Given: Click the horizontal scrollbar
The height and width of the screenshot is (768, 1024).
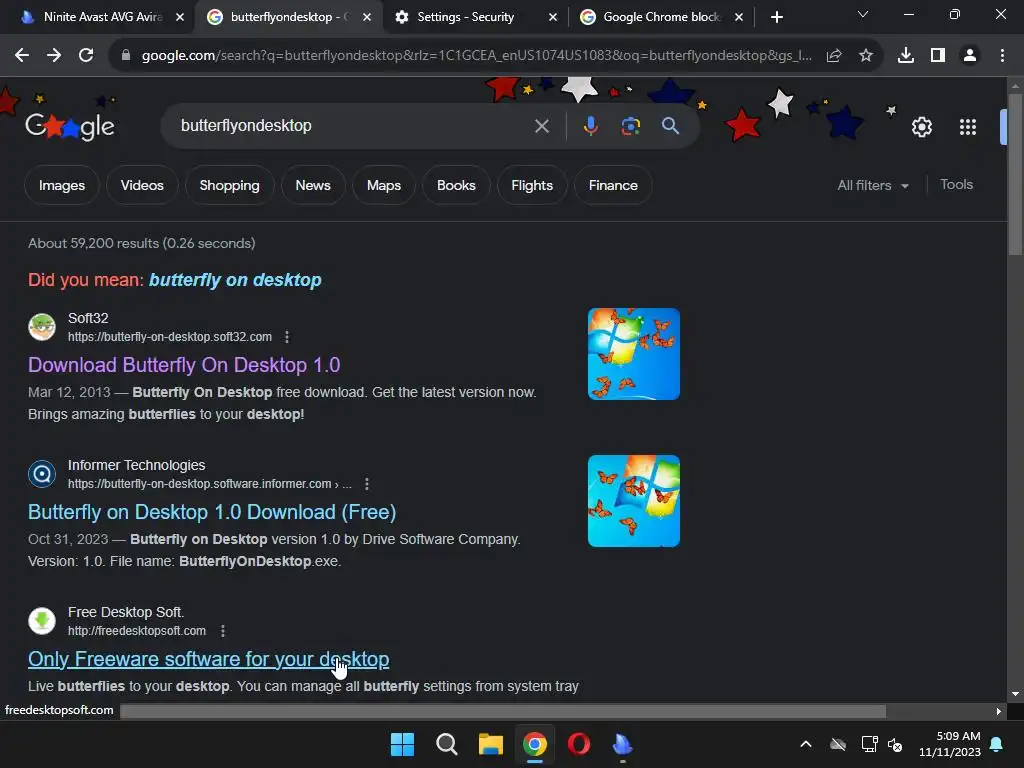Looking at the screenshot, I should point(503,711).
